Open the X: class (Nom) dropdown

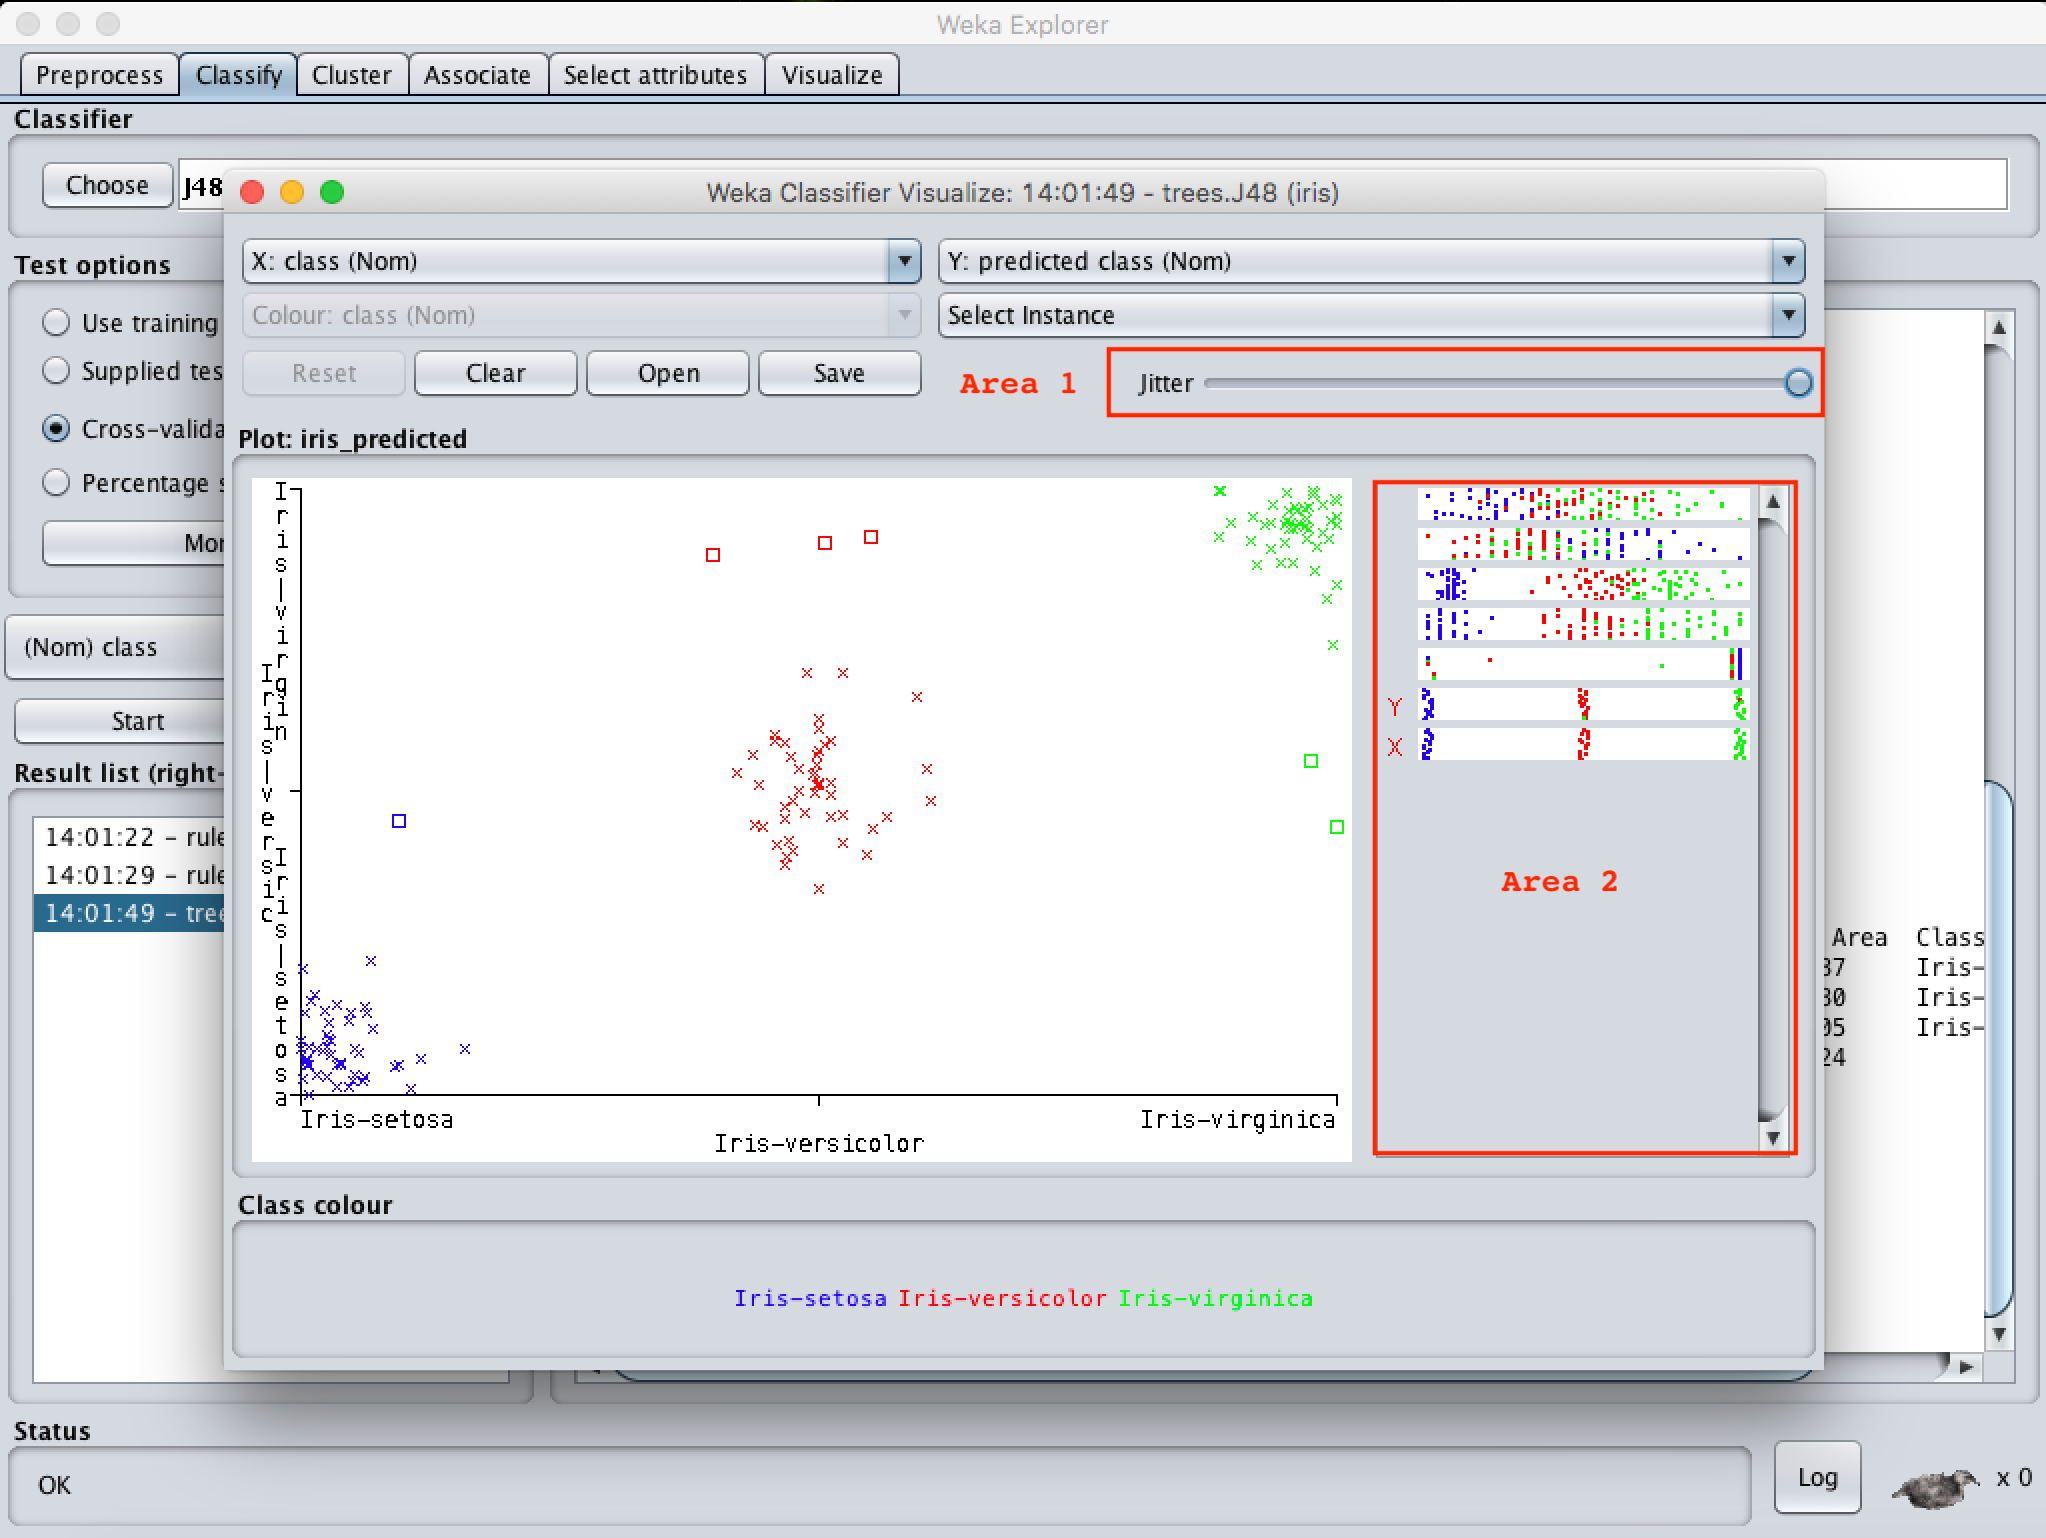click(581, 261)
